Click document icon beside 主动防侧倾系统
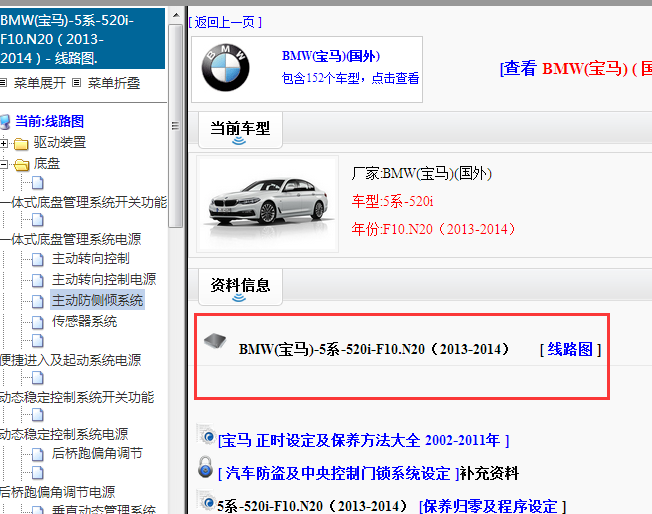Screen dimensions: 652x514 (37, 301)
